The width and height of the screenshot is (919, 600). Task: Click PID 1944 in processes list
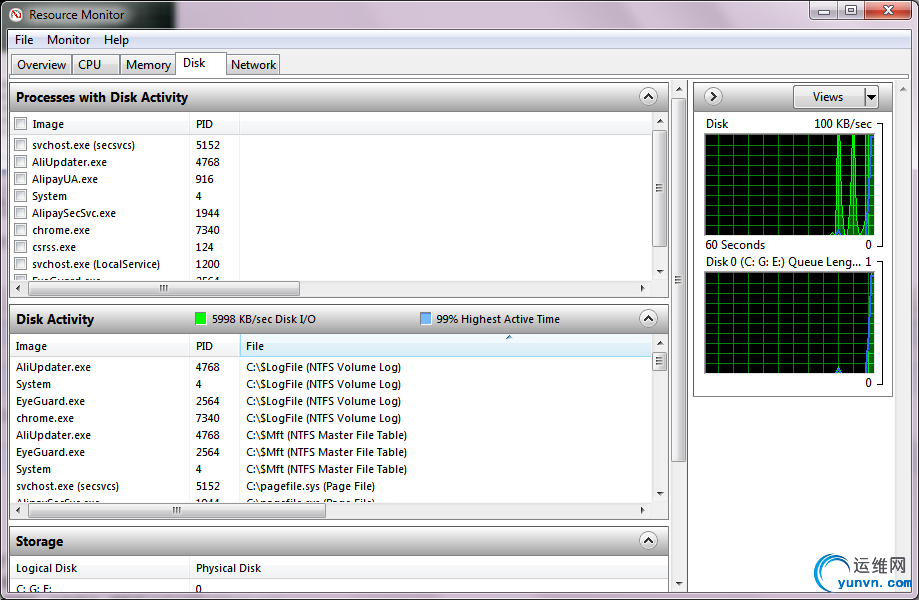(207, 213)
